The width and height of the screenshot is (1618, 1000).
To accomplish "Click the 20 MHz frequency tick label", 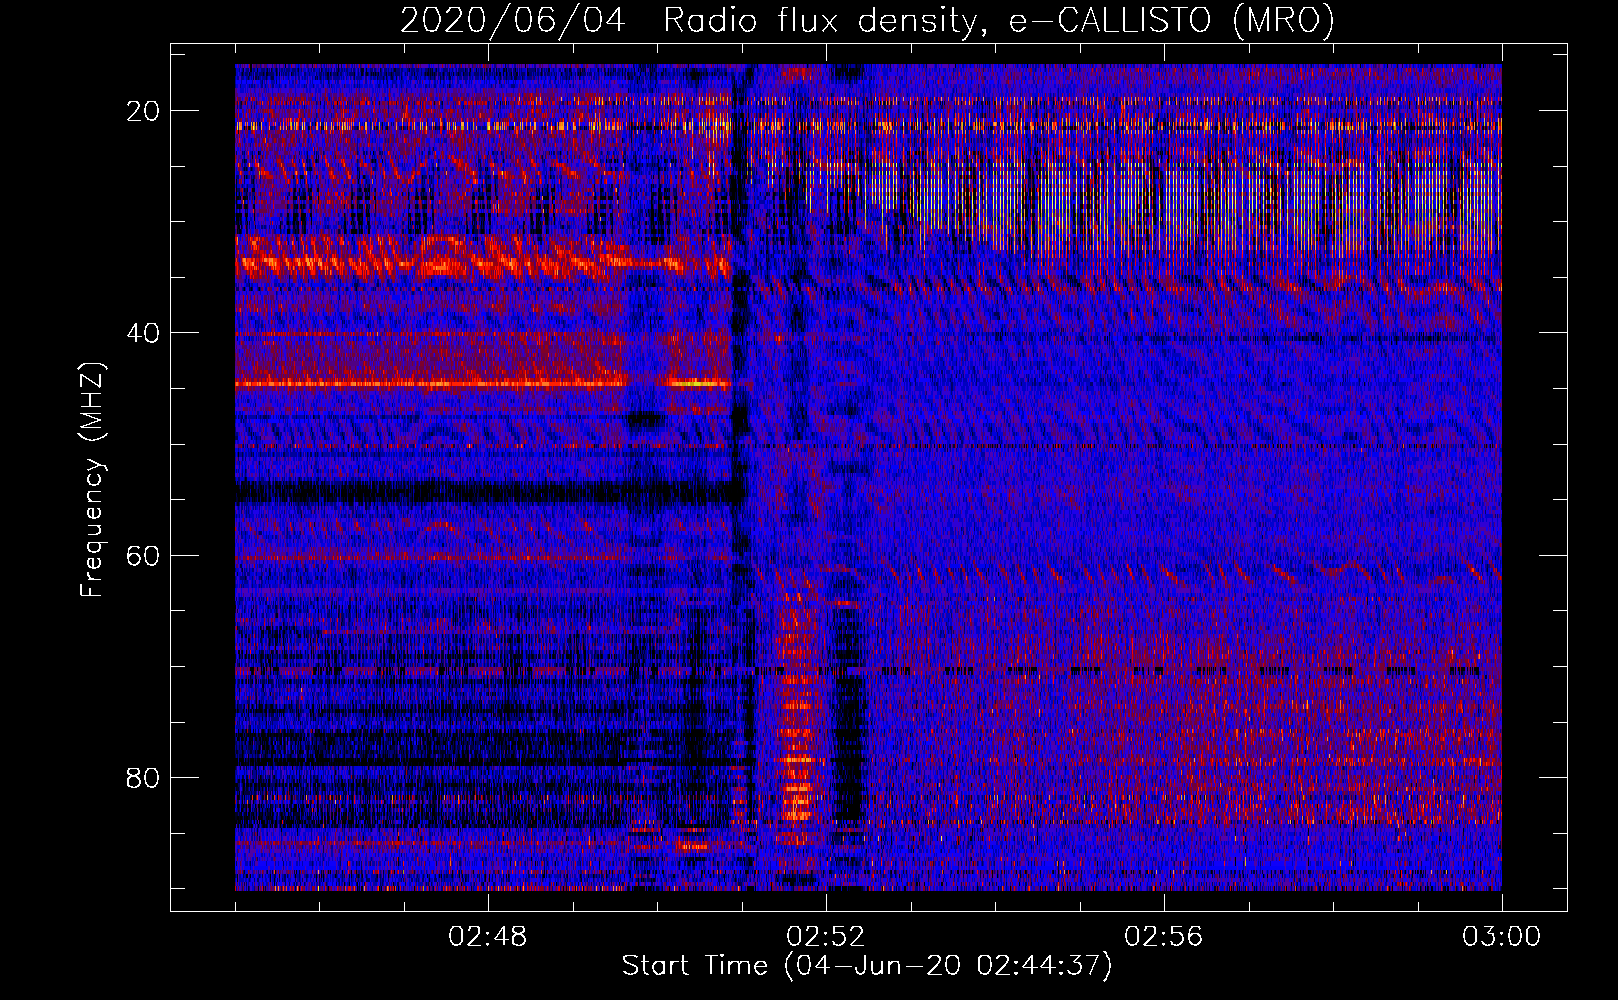I will 144,111.
